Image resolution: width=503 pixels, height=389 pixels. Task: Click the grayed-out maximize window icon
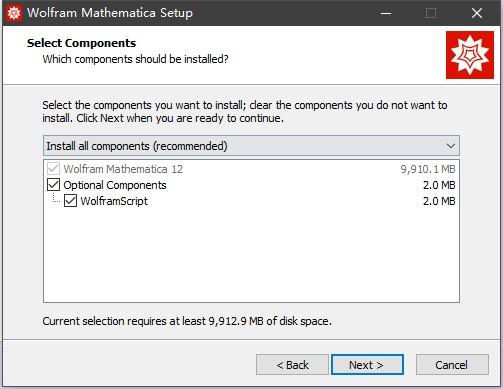point(431,13)
